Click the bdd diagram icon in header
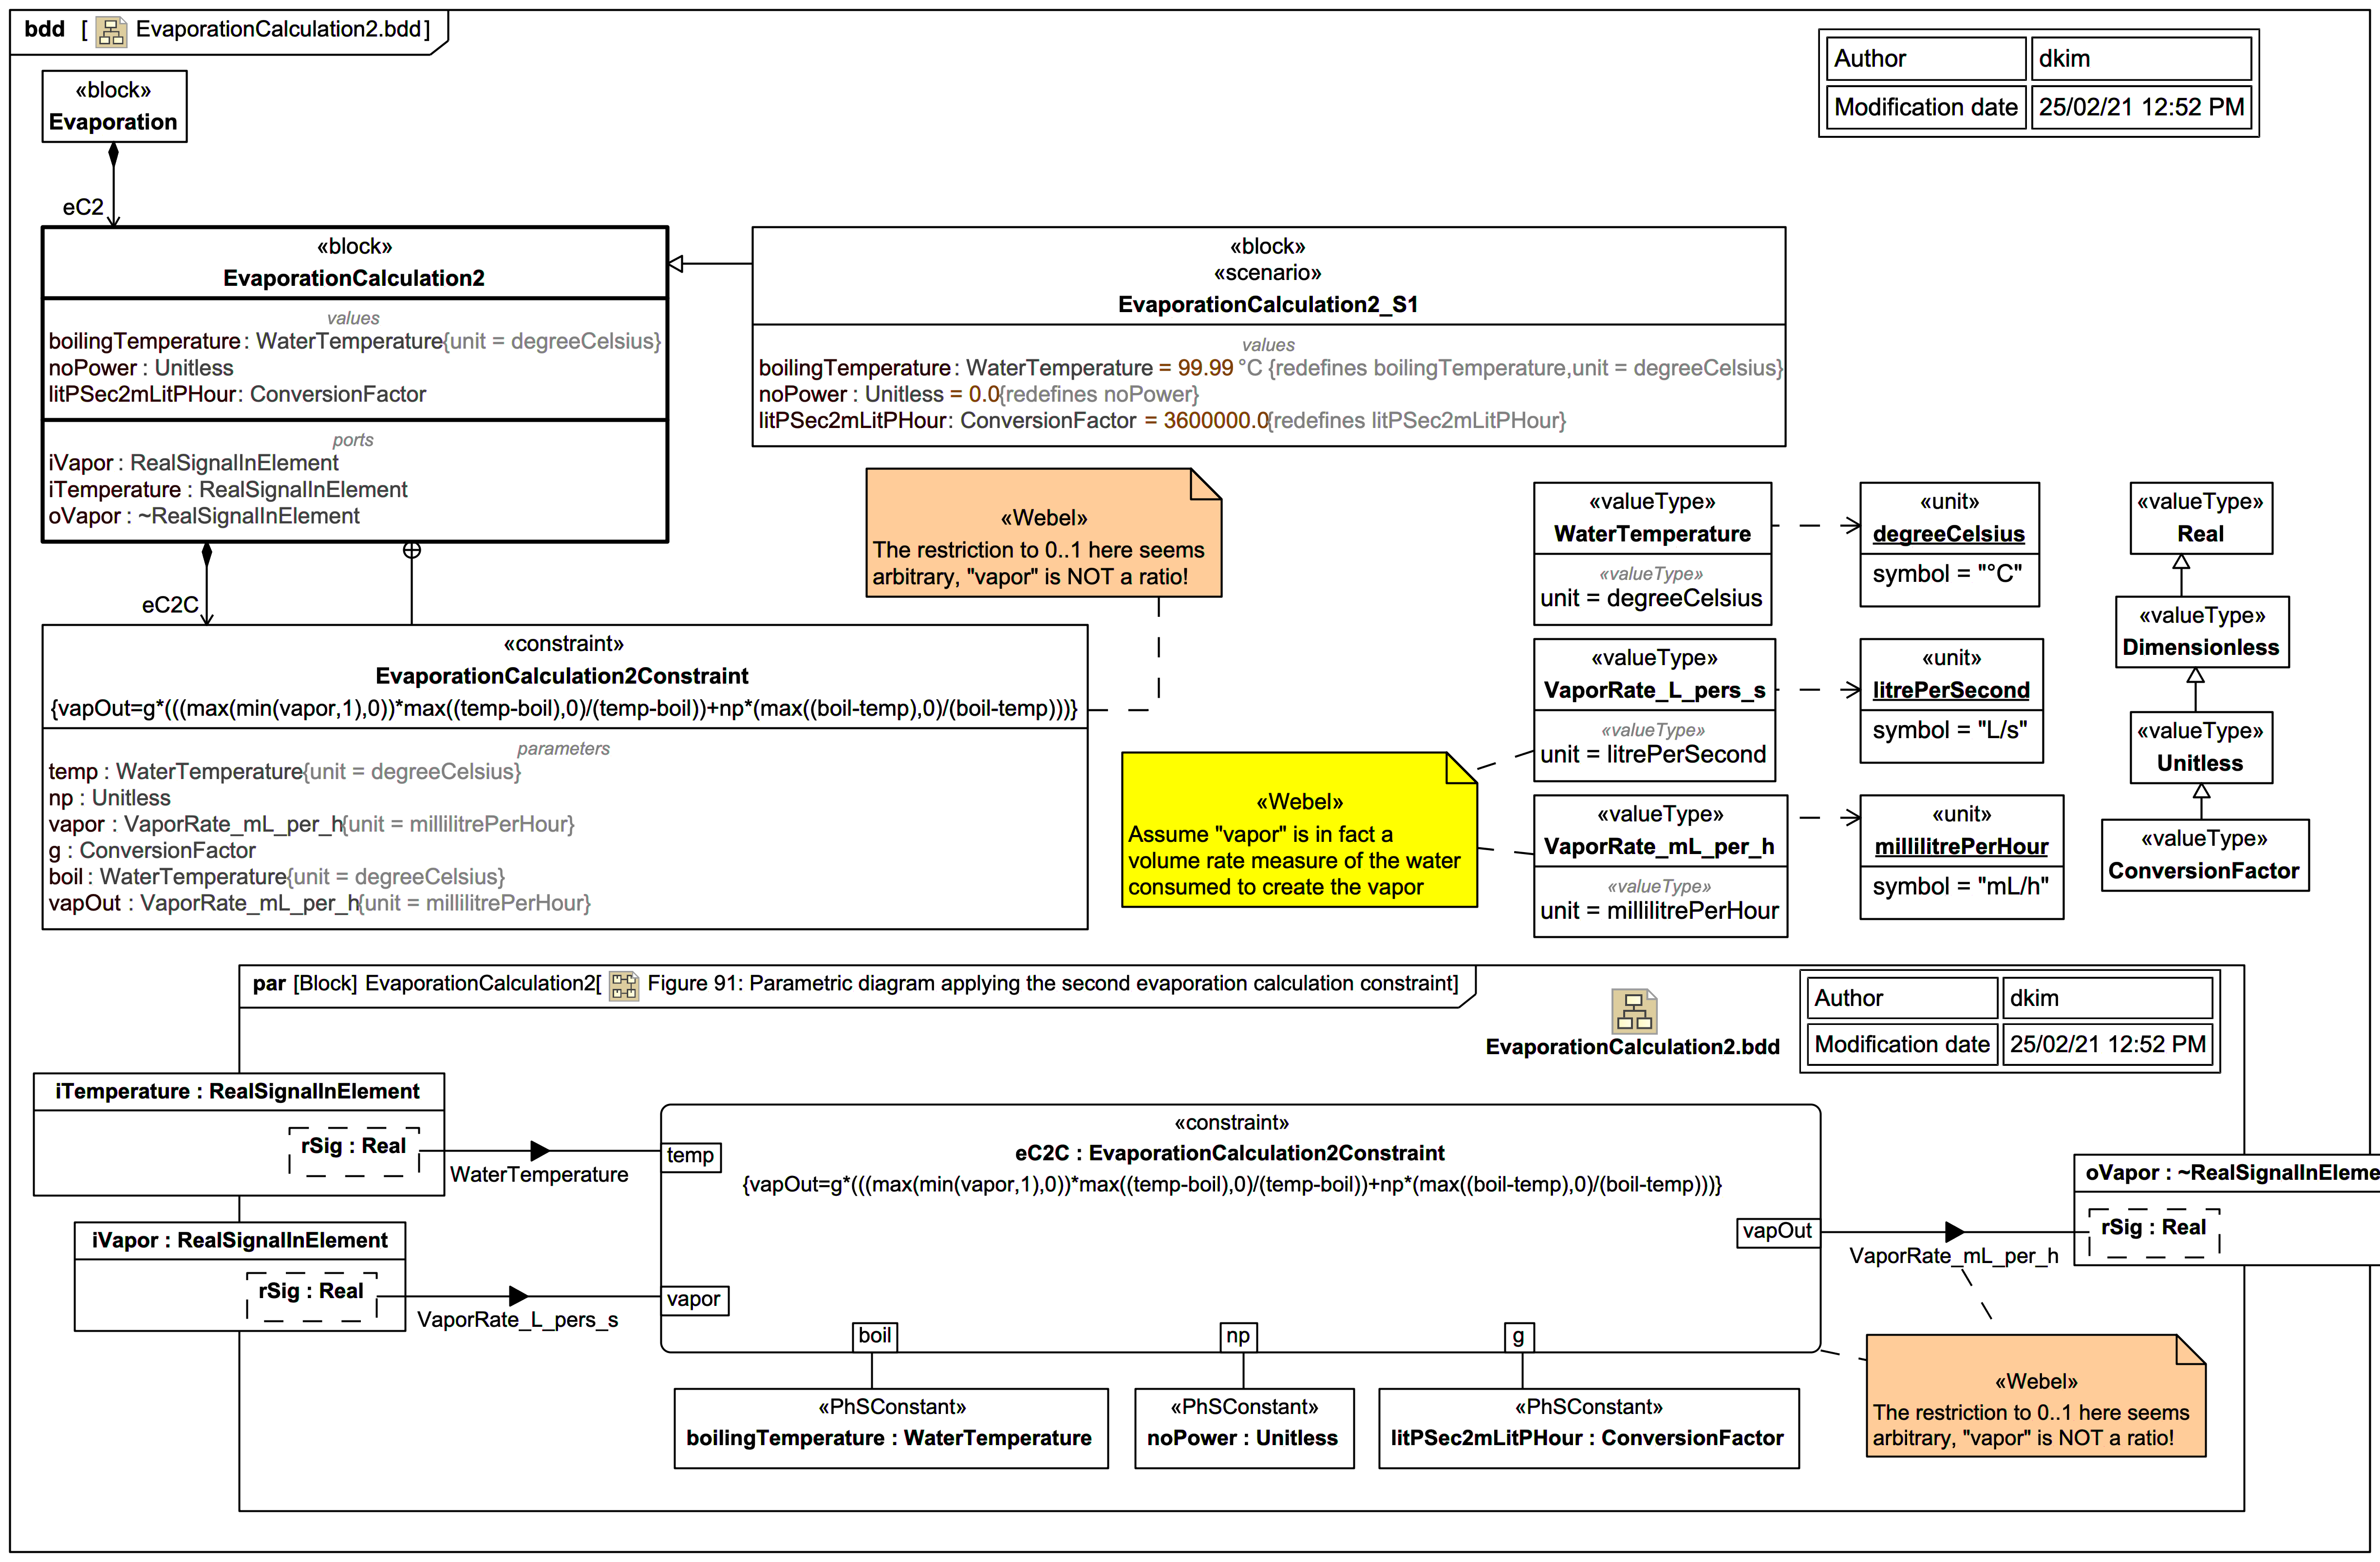2380x1562 pixels. click(111, 31)
